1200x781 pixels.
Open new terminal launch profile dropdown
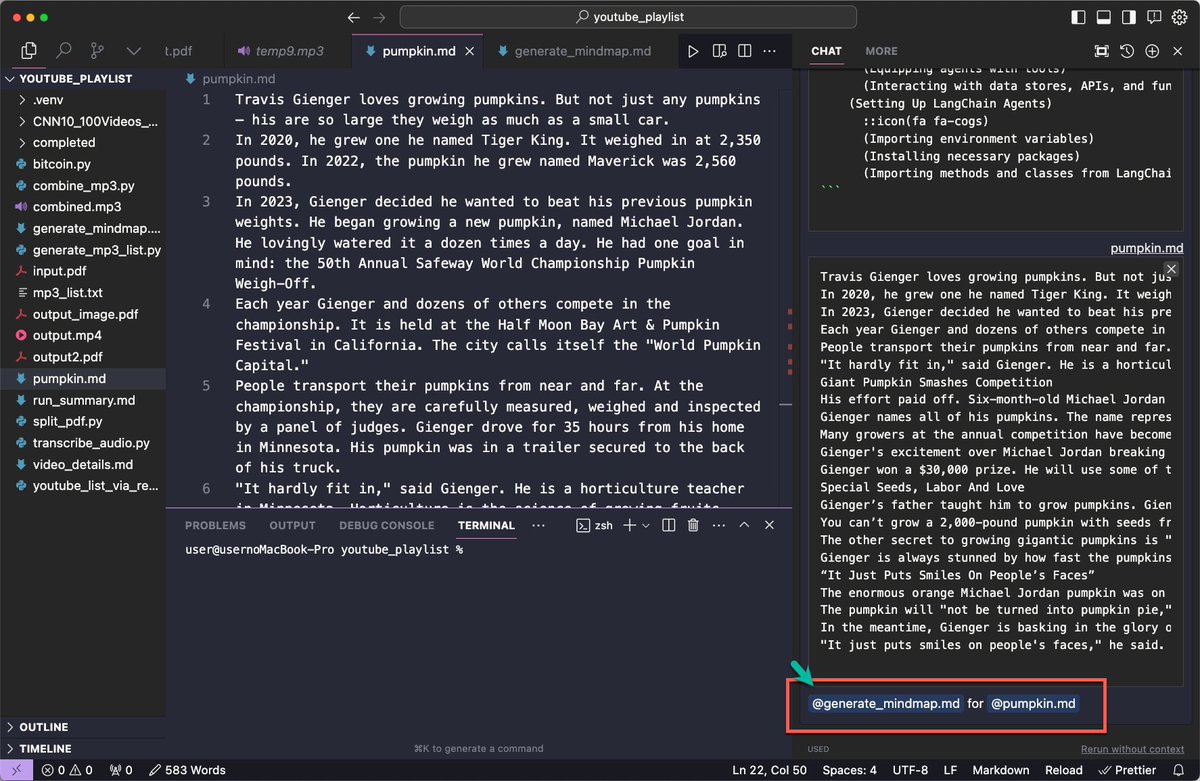pos(646,525)
